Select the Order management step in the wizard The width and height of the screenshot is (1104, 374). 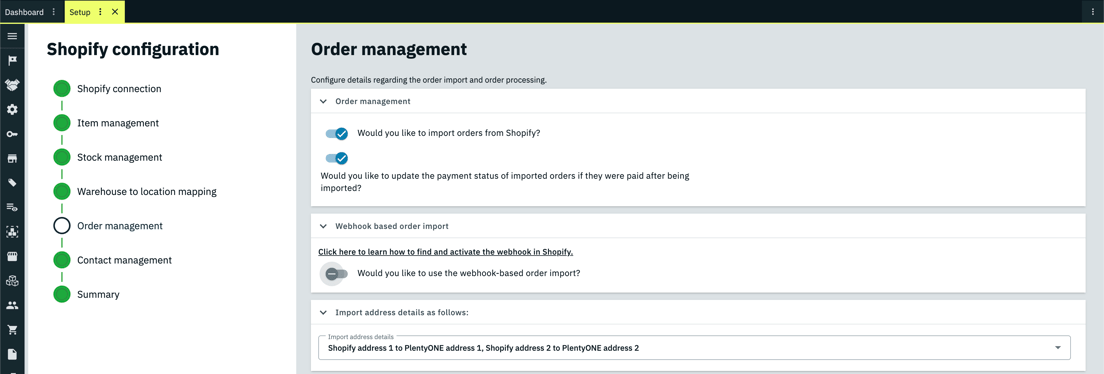pyautogui.click(x=120, y=226)
